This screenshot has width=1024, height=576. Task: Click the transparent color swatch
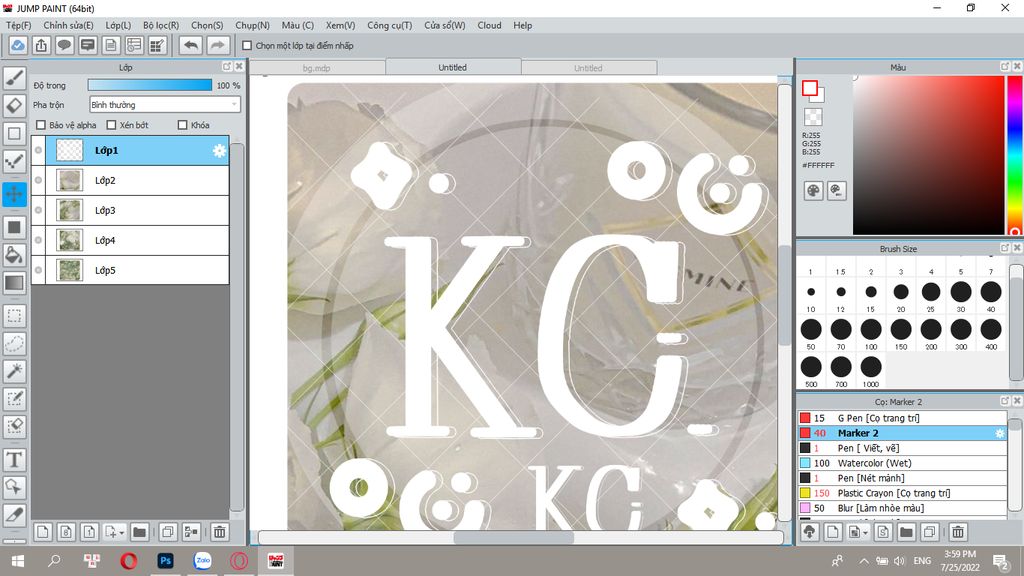813,117
